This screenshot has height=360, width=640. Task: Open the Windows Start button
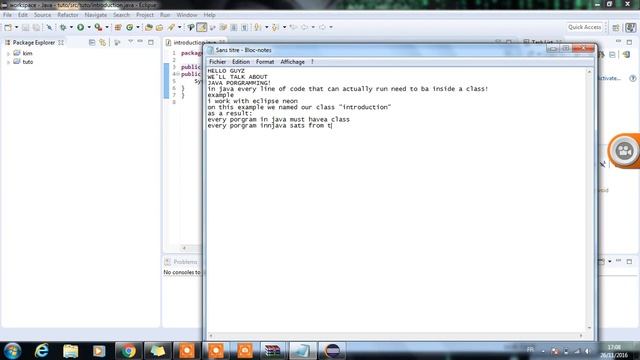point(12,351)
